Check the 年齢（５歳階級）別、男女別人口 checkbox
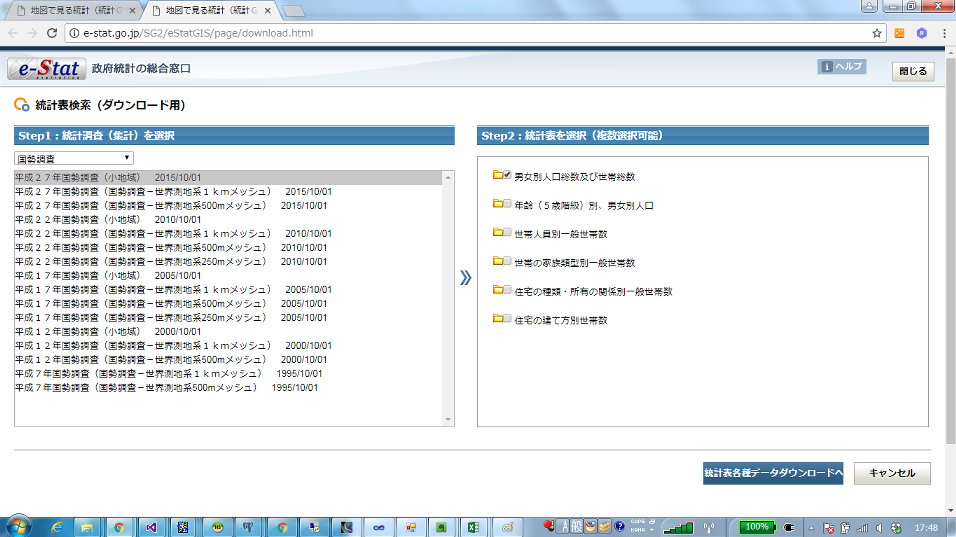The height and width of the screenshot is (537, 956). 508,205
